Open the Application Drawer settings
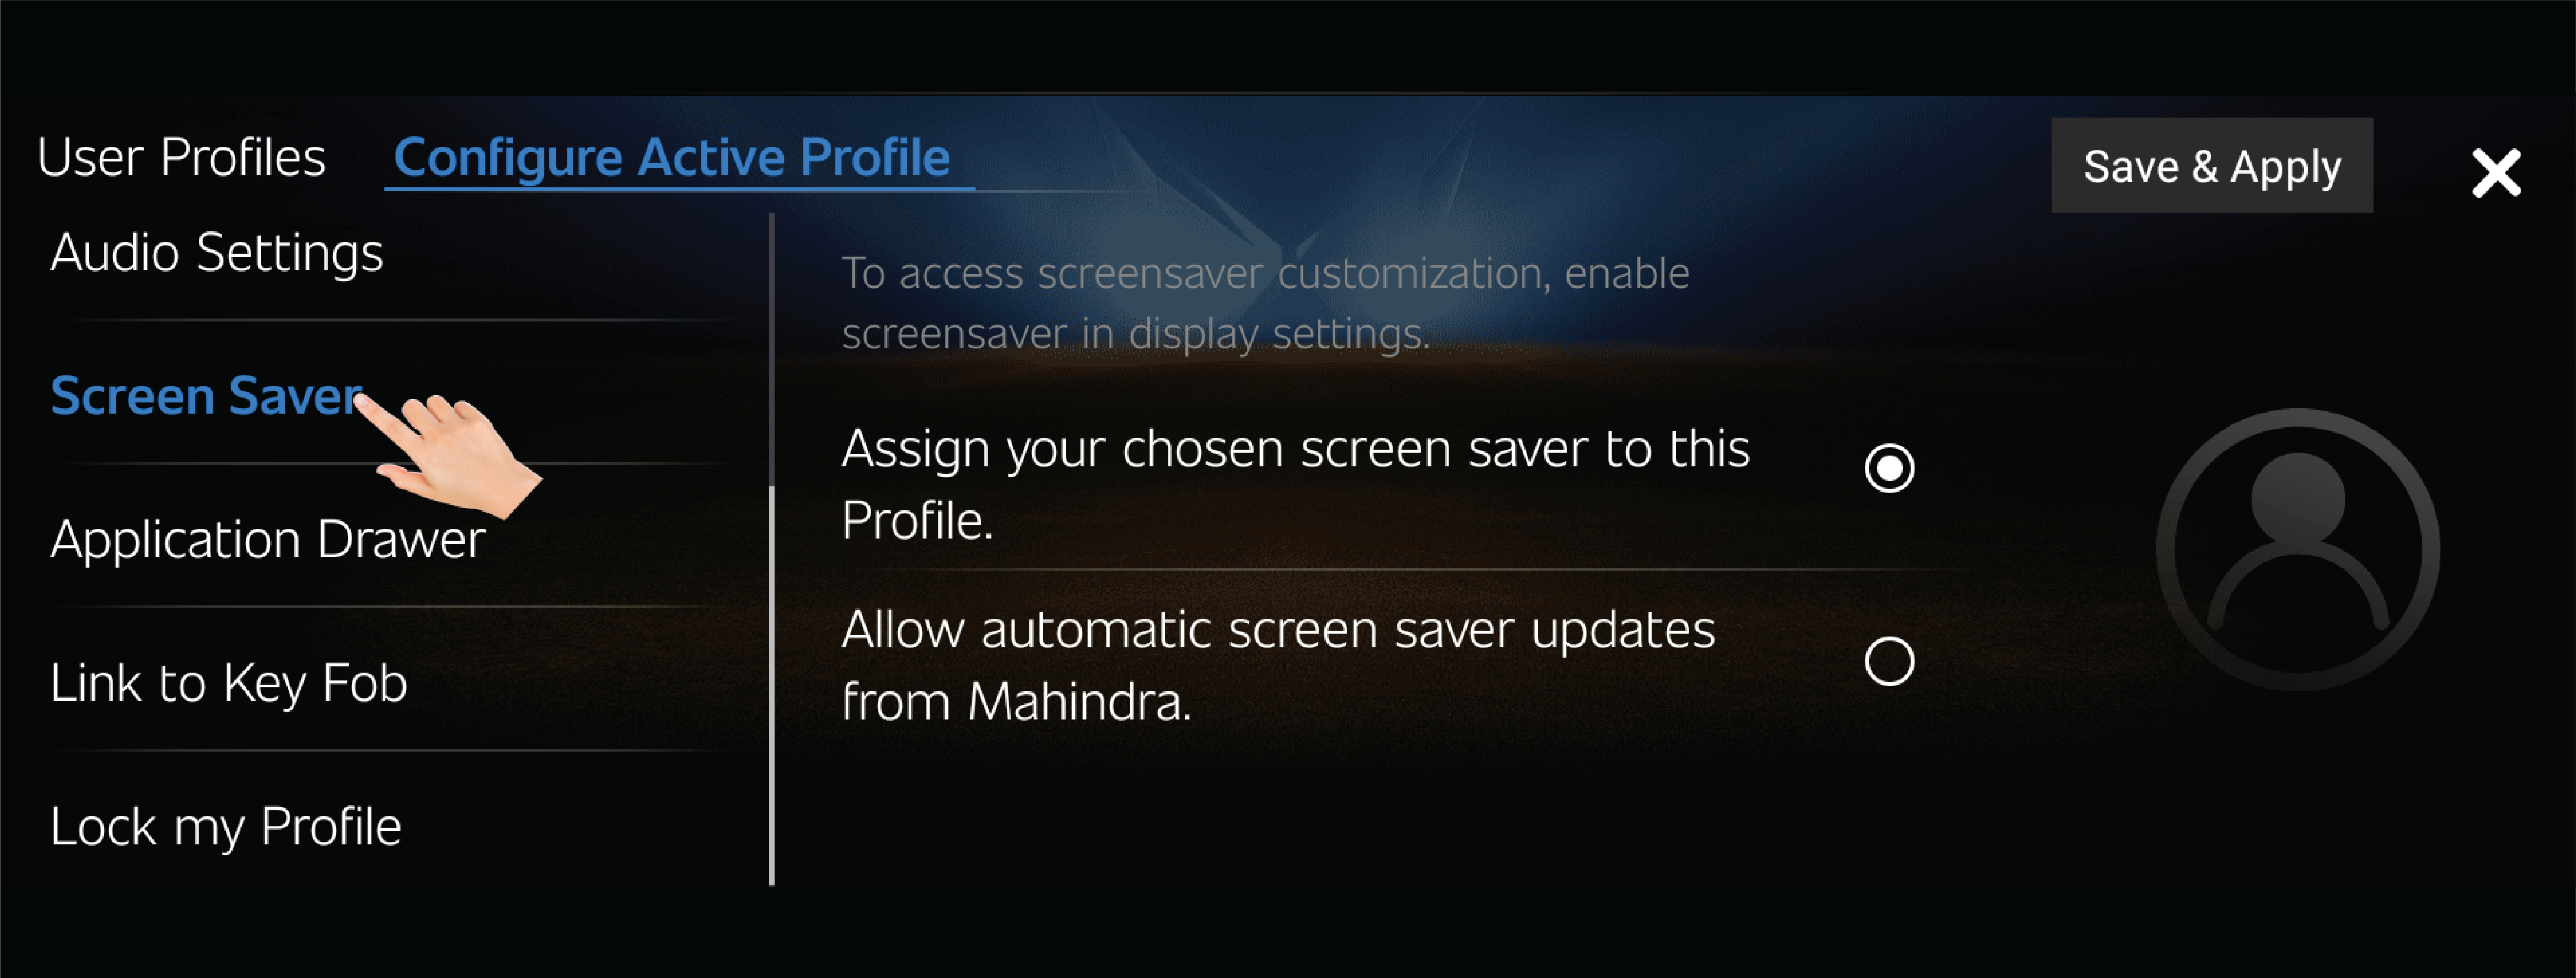 point(268,539)
